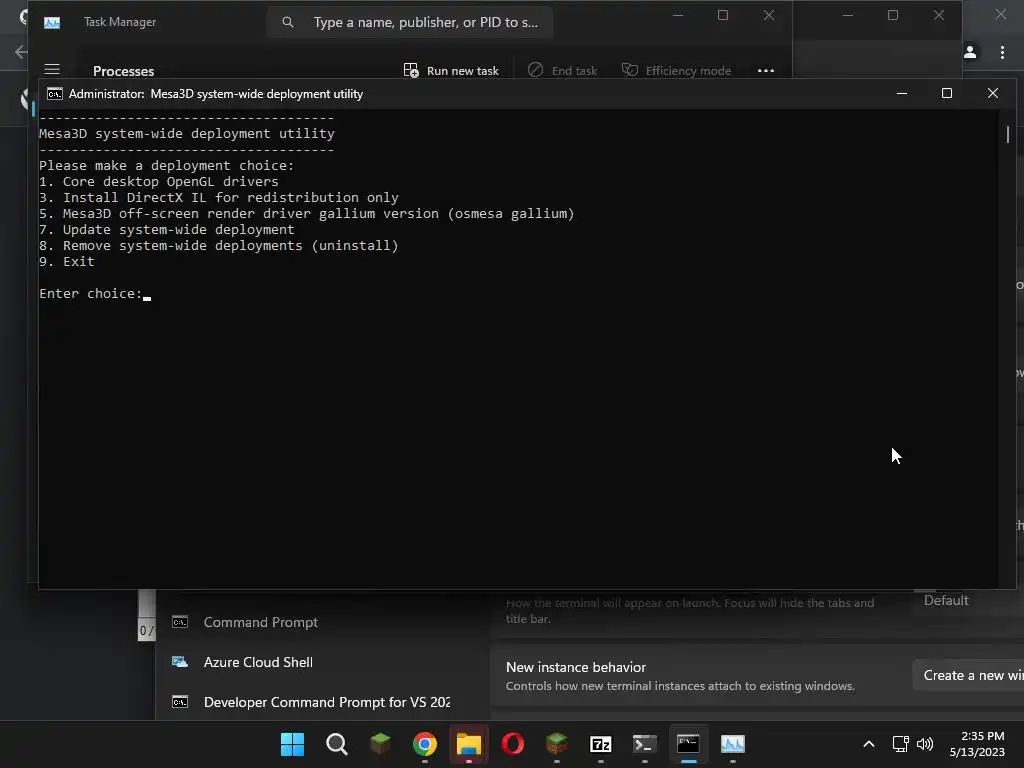This screenshot has width=1024, height=768.
Task: Click the Mesa3D console title icon
Action: point(55,94)
